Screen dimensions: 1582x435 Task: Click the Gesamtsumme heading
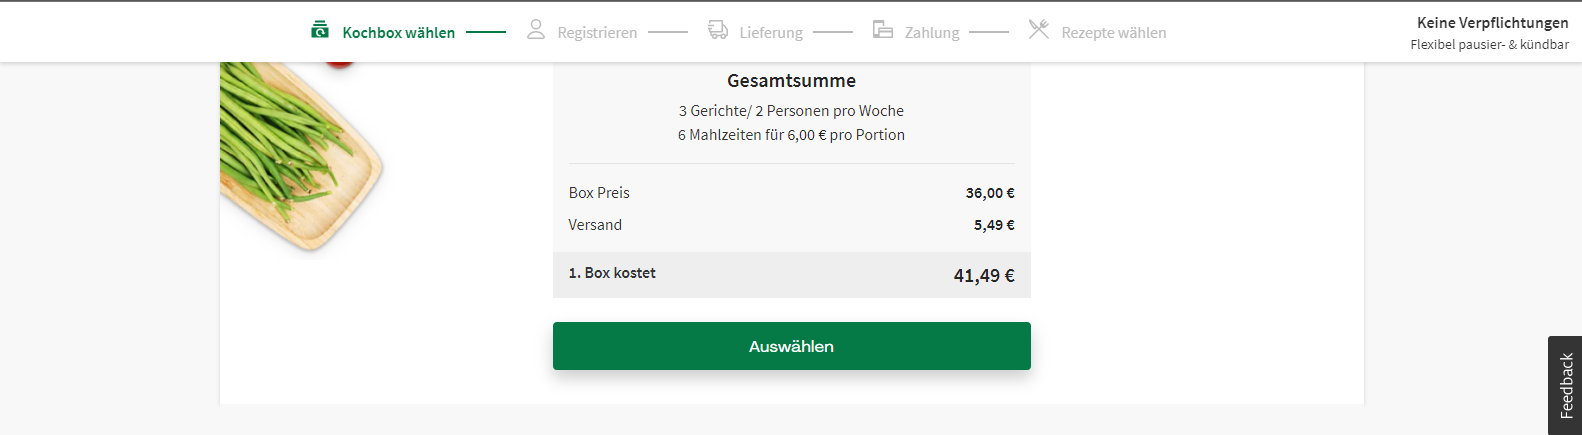point(792,81)
